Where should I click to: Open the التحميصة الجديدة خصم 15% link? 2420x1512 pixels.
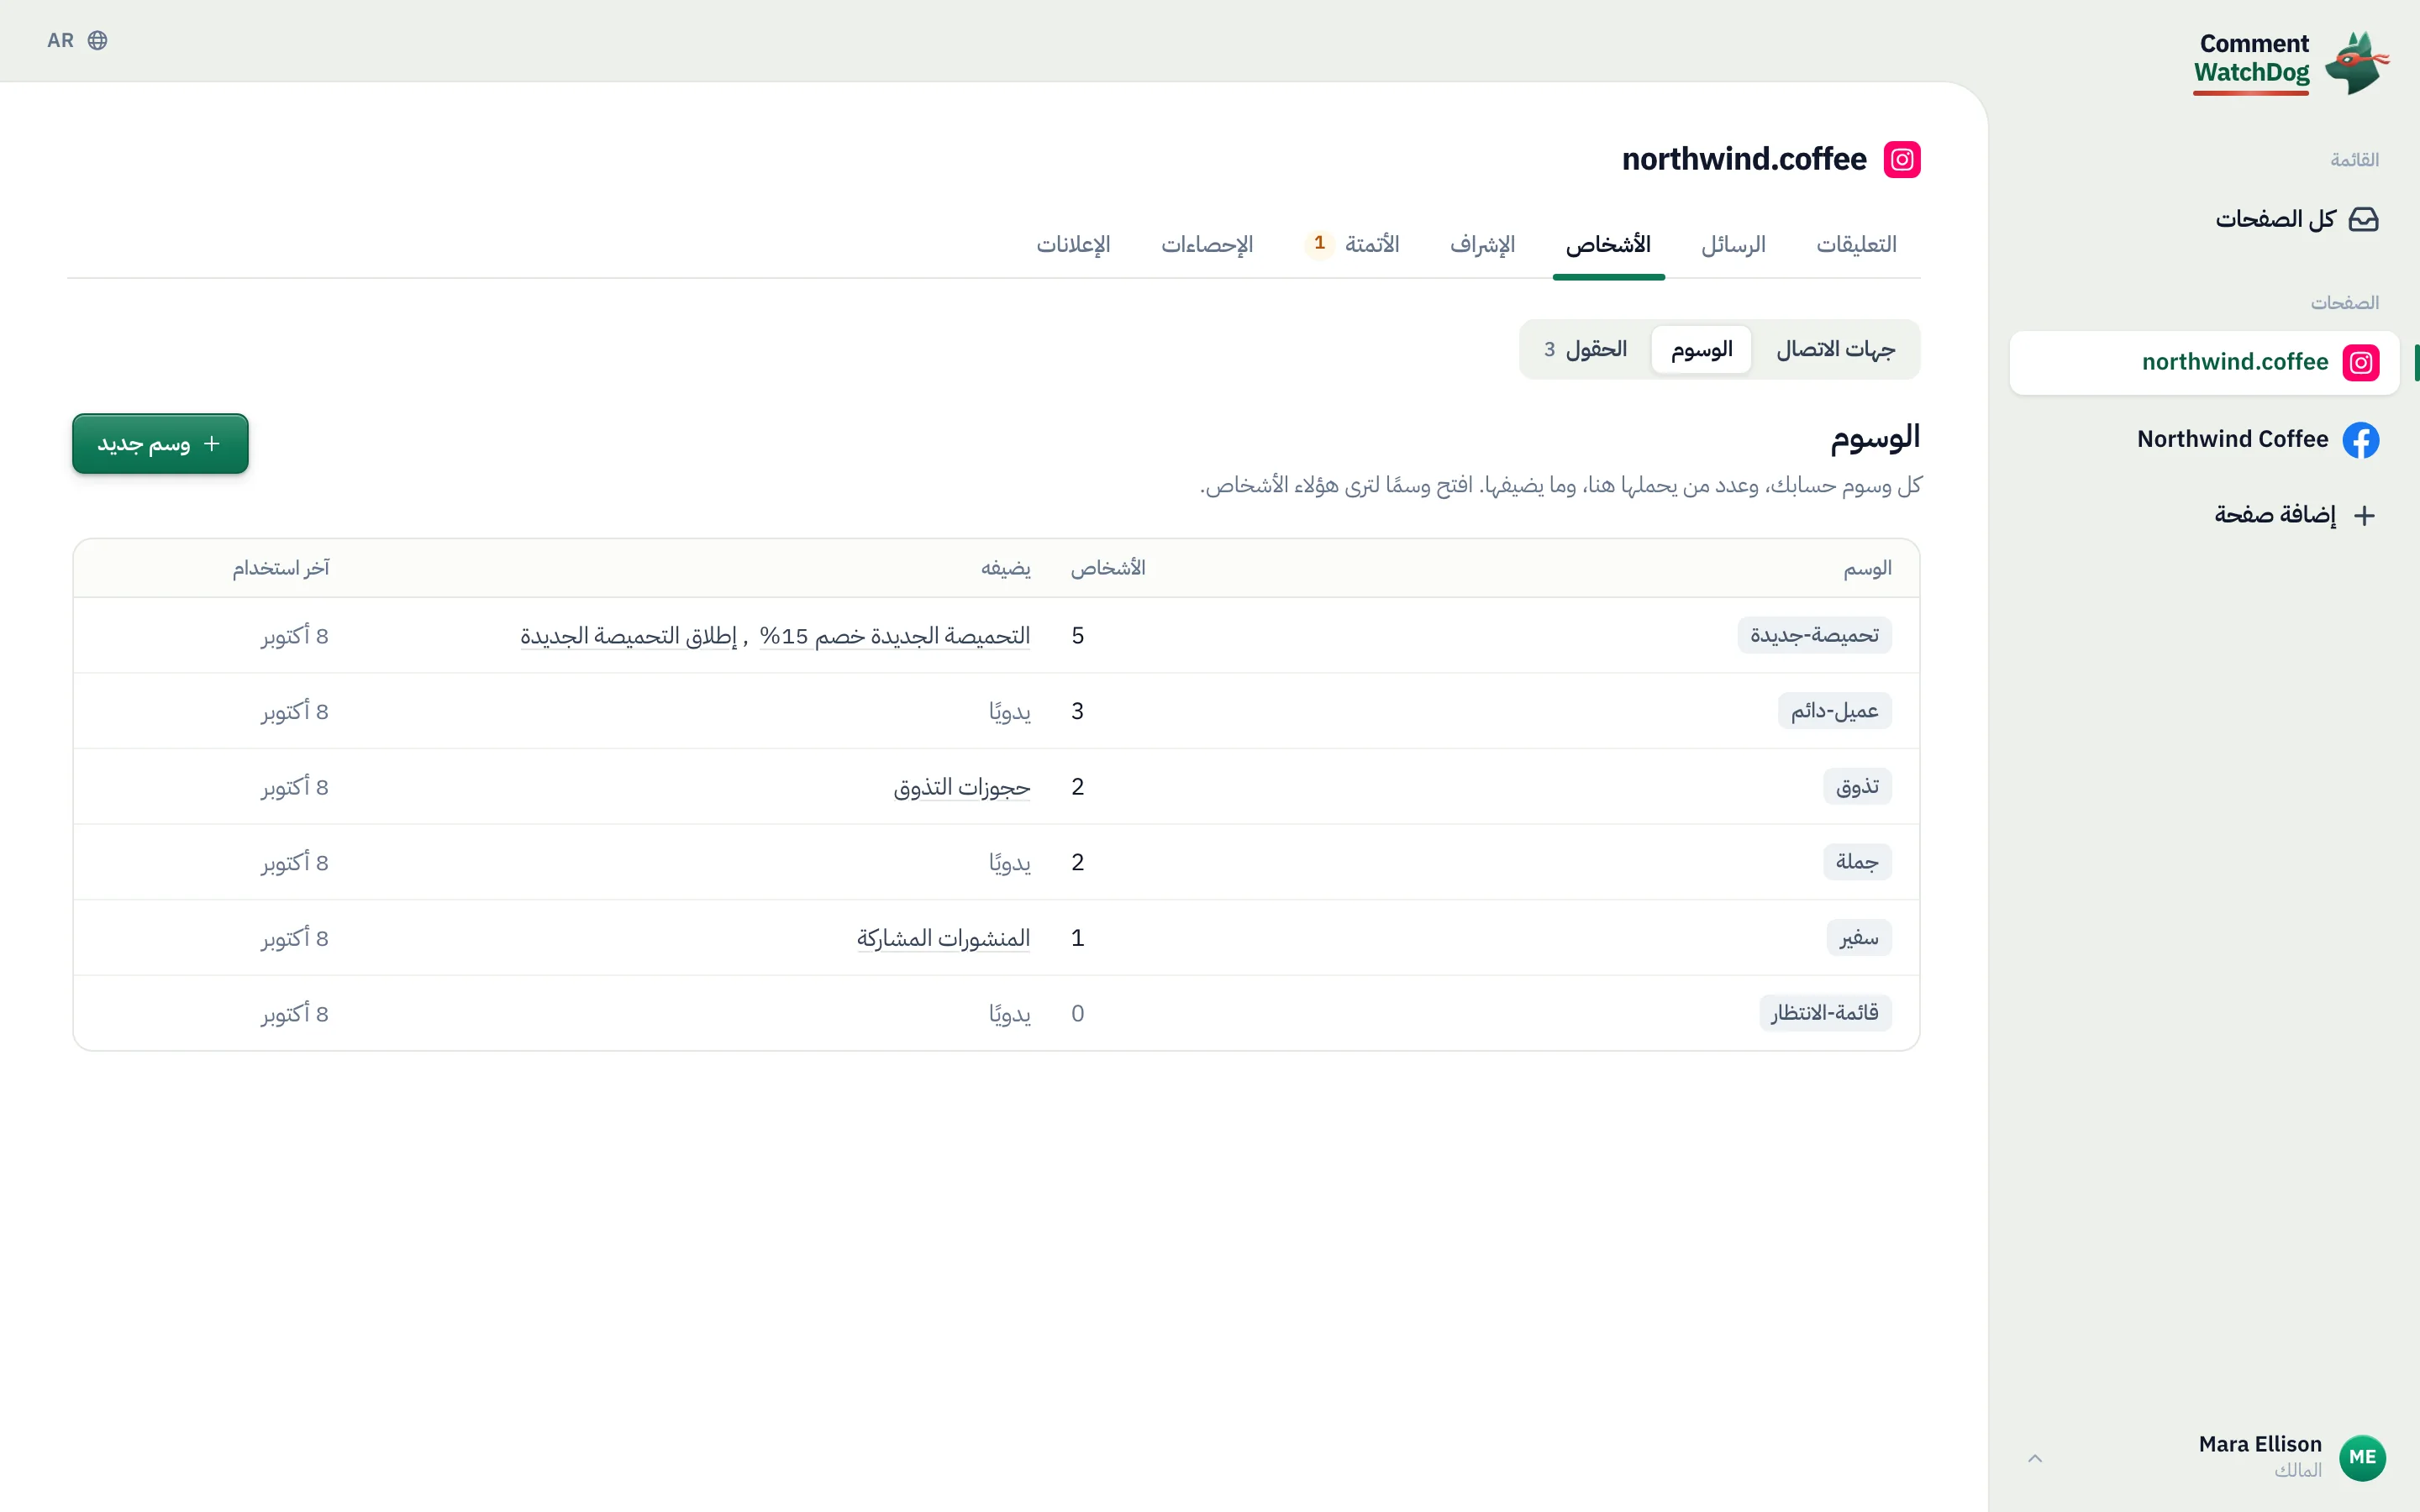tap(895, 636)
